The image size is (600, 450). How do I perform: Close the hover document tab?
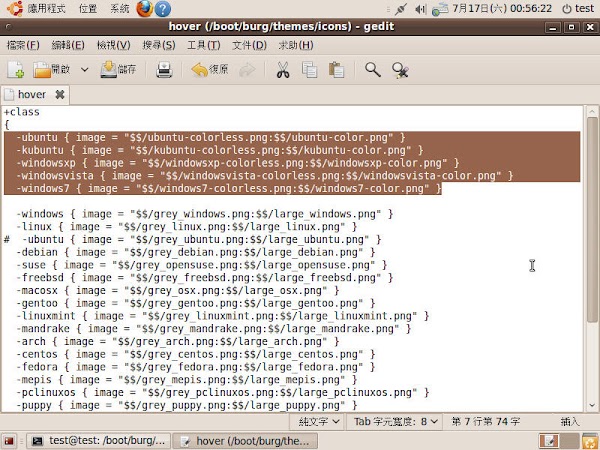point(60,95)
